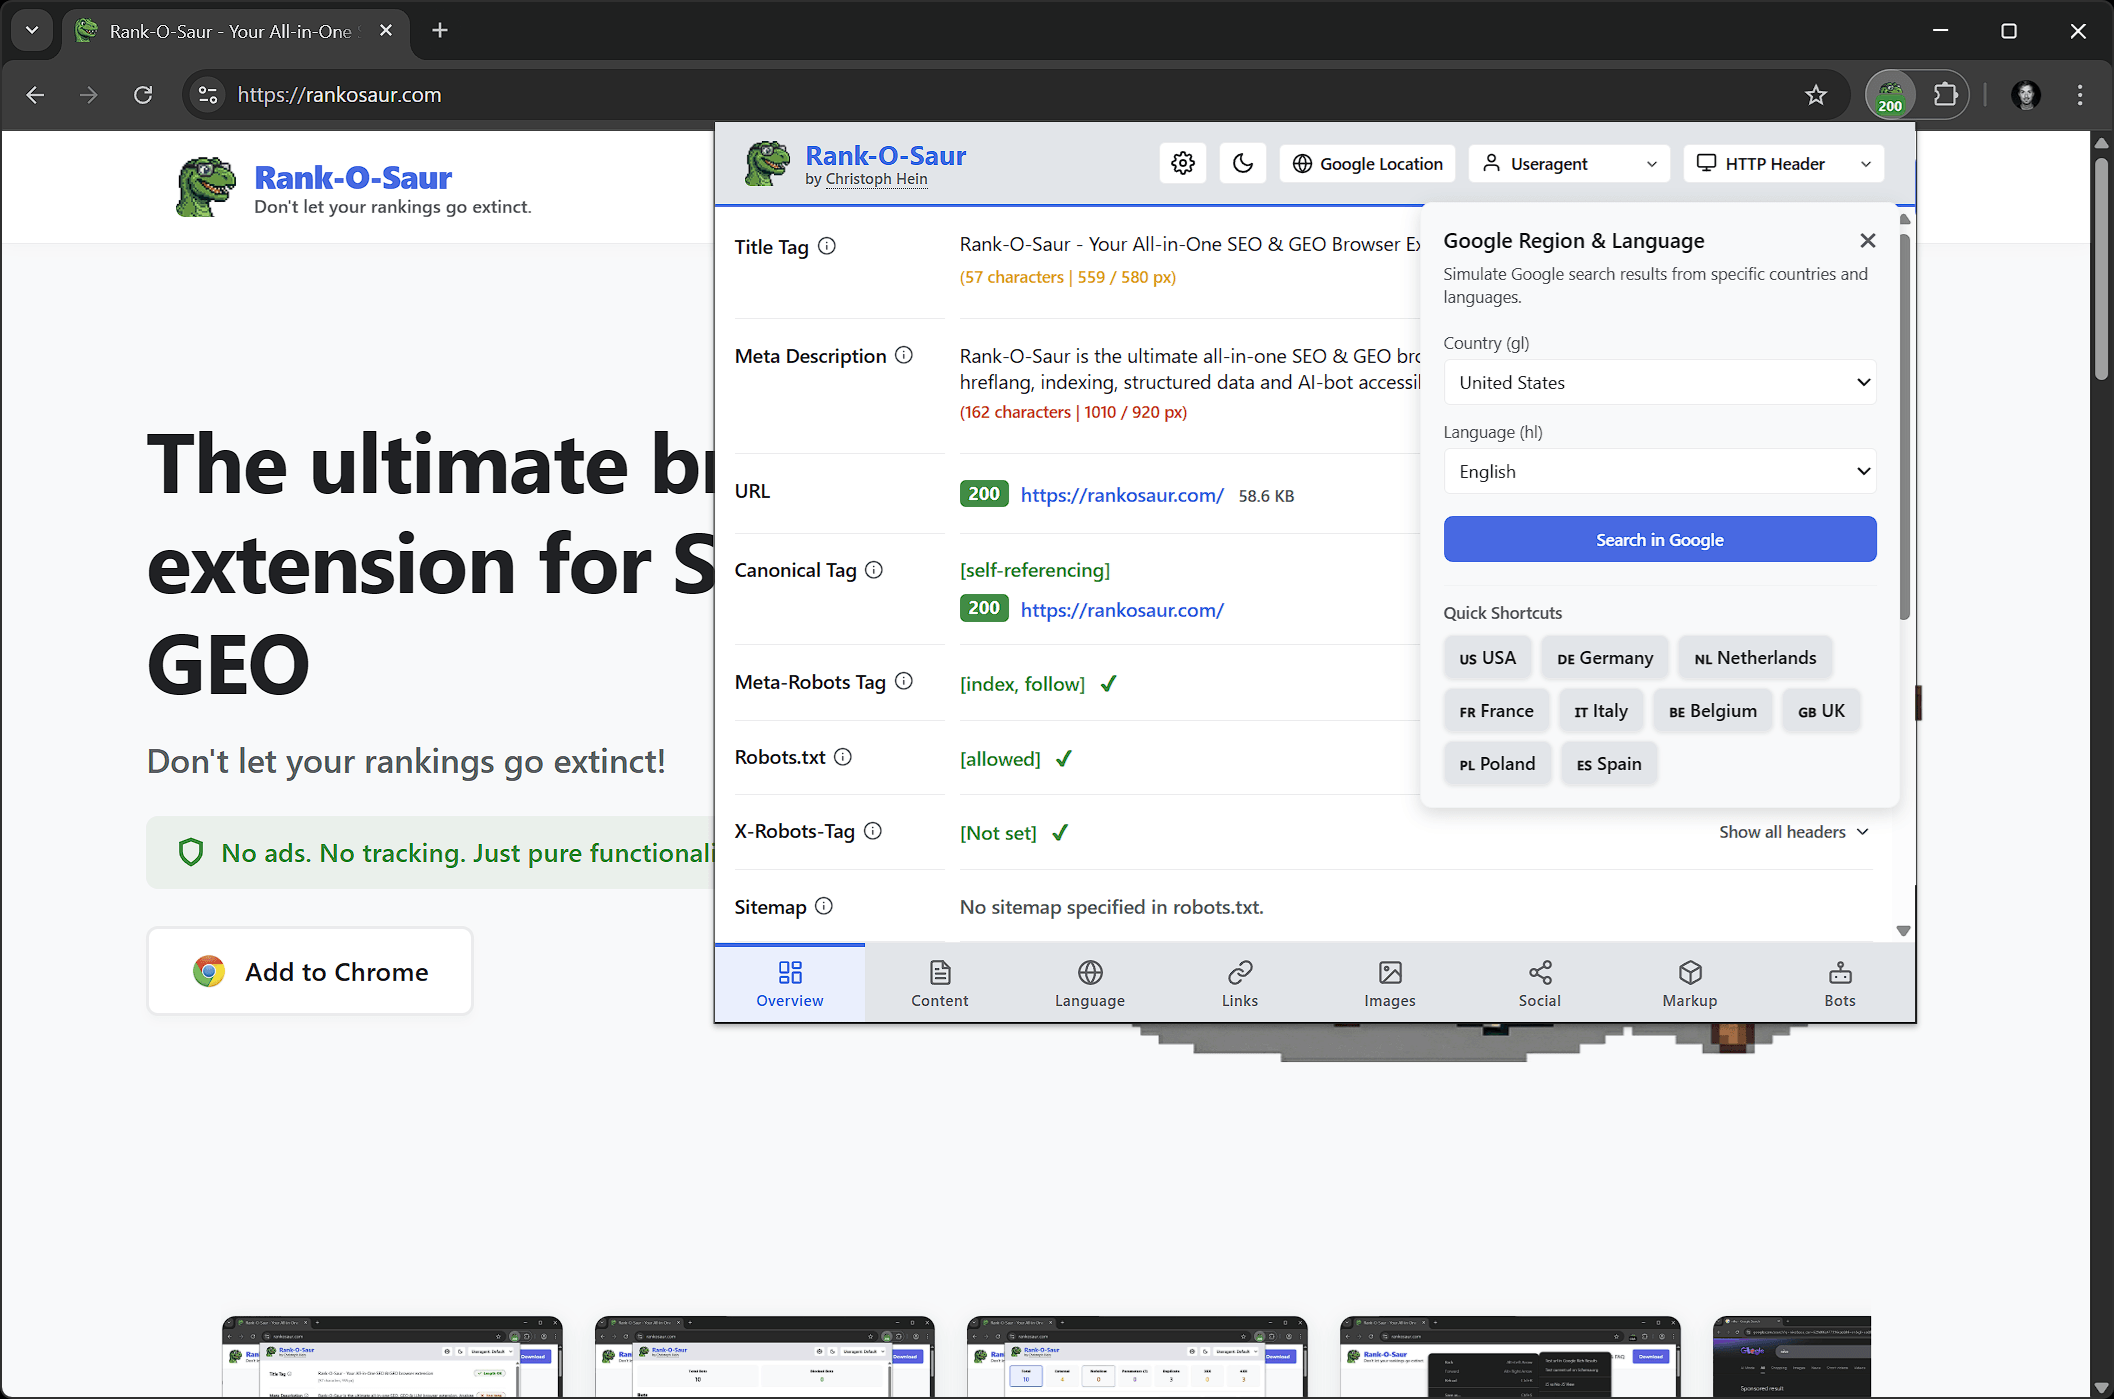Toggle the Google Location panel button
Screen dimensions: 2114x1399
(1367, 163)
